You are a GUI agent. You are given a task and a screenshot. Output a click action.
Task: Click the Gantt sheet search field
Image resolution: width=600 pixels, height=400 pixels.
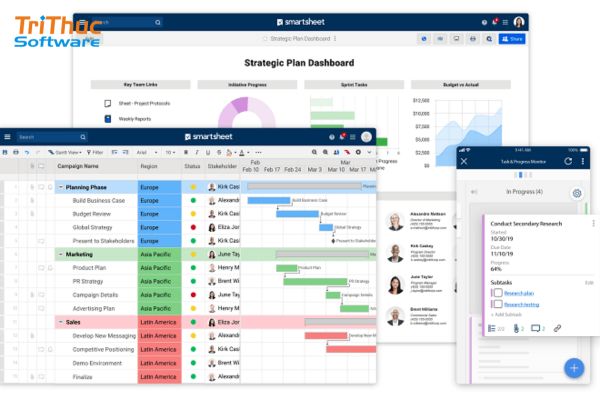coord(52,137)
